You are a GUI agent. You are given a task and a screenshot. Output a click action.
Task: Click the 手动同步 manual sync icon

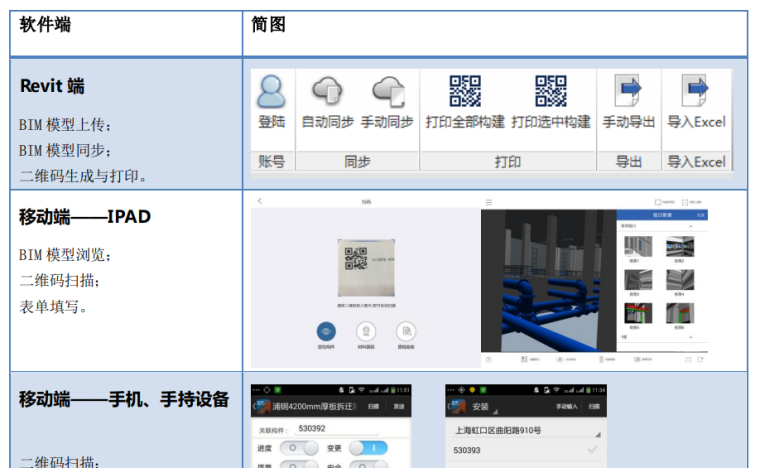[387, 91]
